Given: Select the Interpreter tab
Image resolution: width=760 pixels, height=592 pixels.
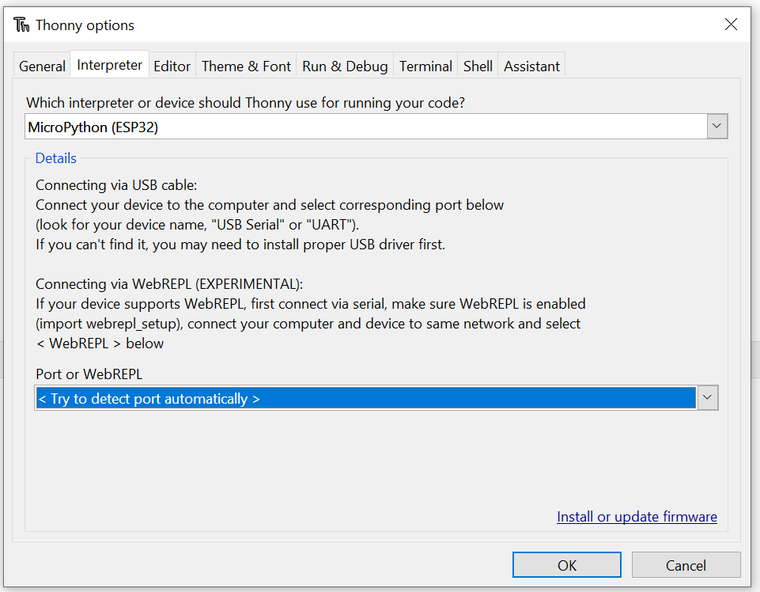Looking at the screenshot, I should tap(110, 65).
